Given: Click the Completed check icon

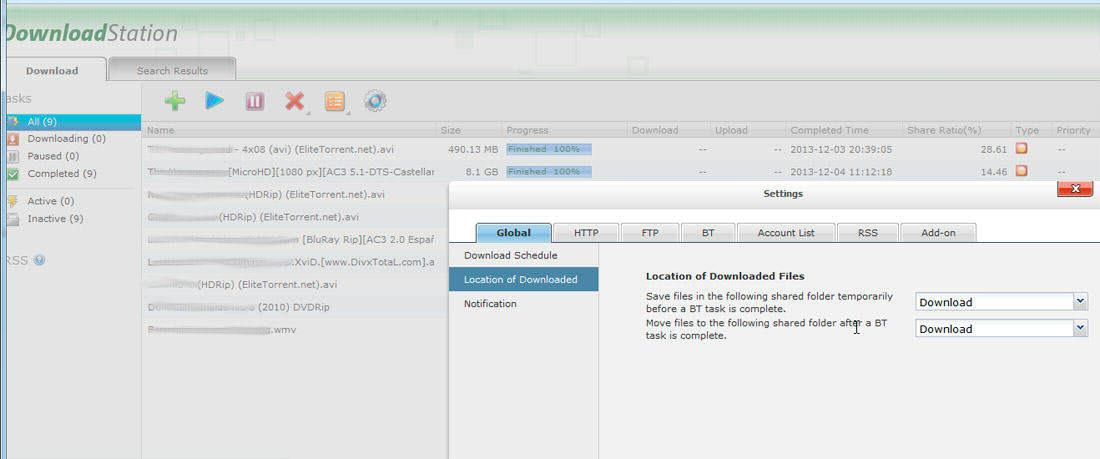Looking at the screenshot, I should pos(13,174).
